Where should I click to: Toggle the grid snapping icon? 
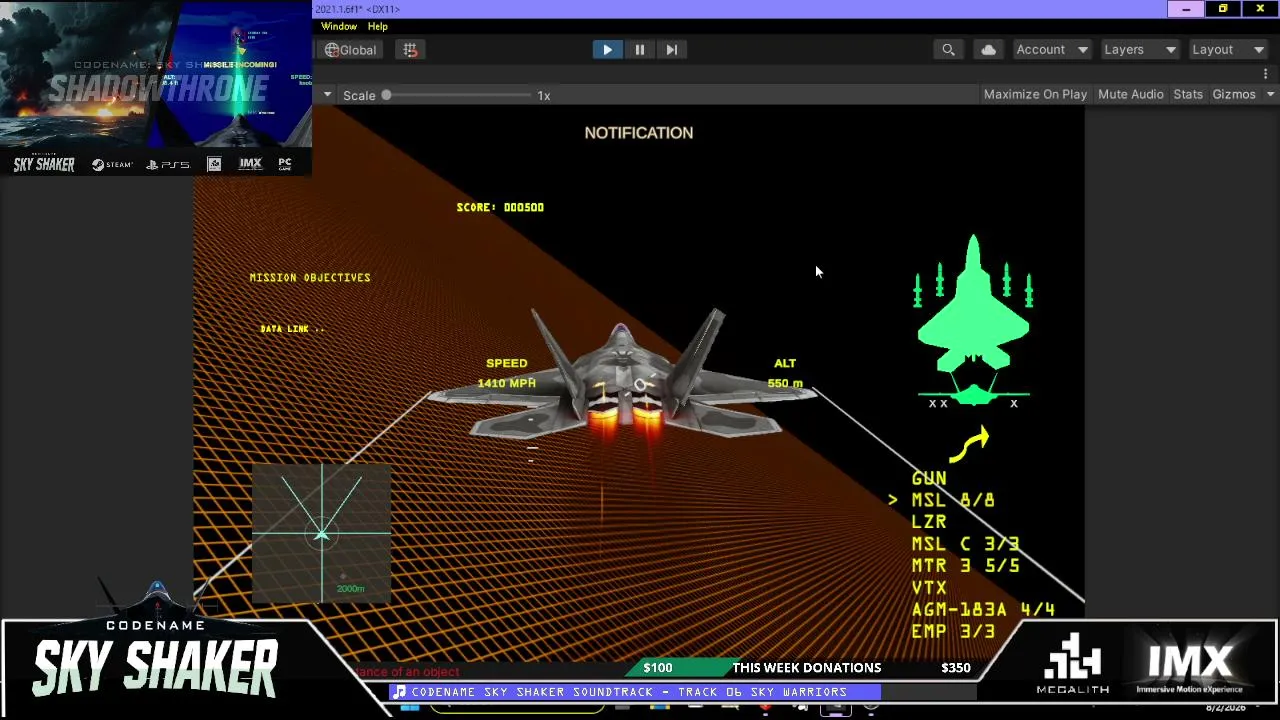click(x=410, y=50)
